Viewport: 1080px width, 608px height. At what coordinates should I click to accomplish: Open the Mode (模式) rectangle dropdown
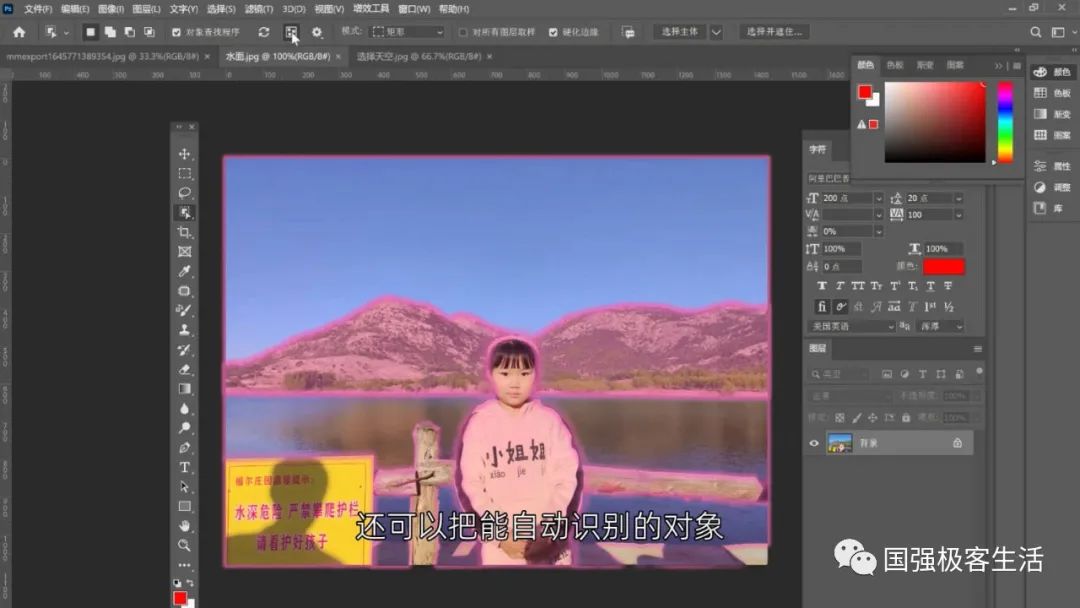pos(407,32)
